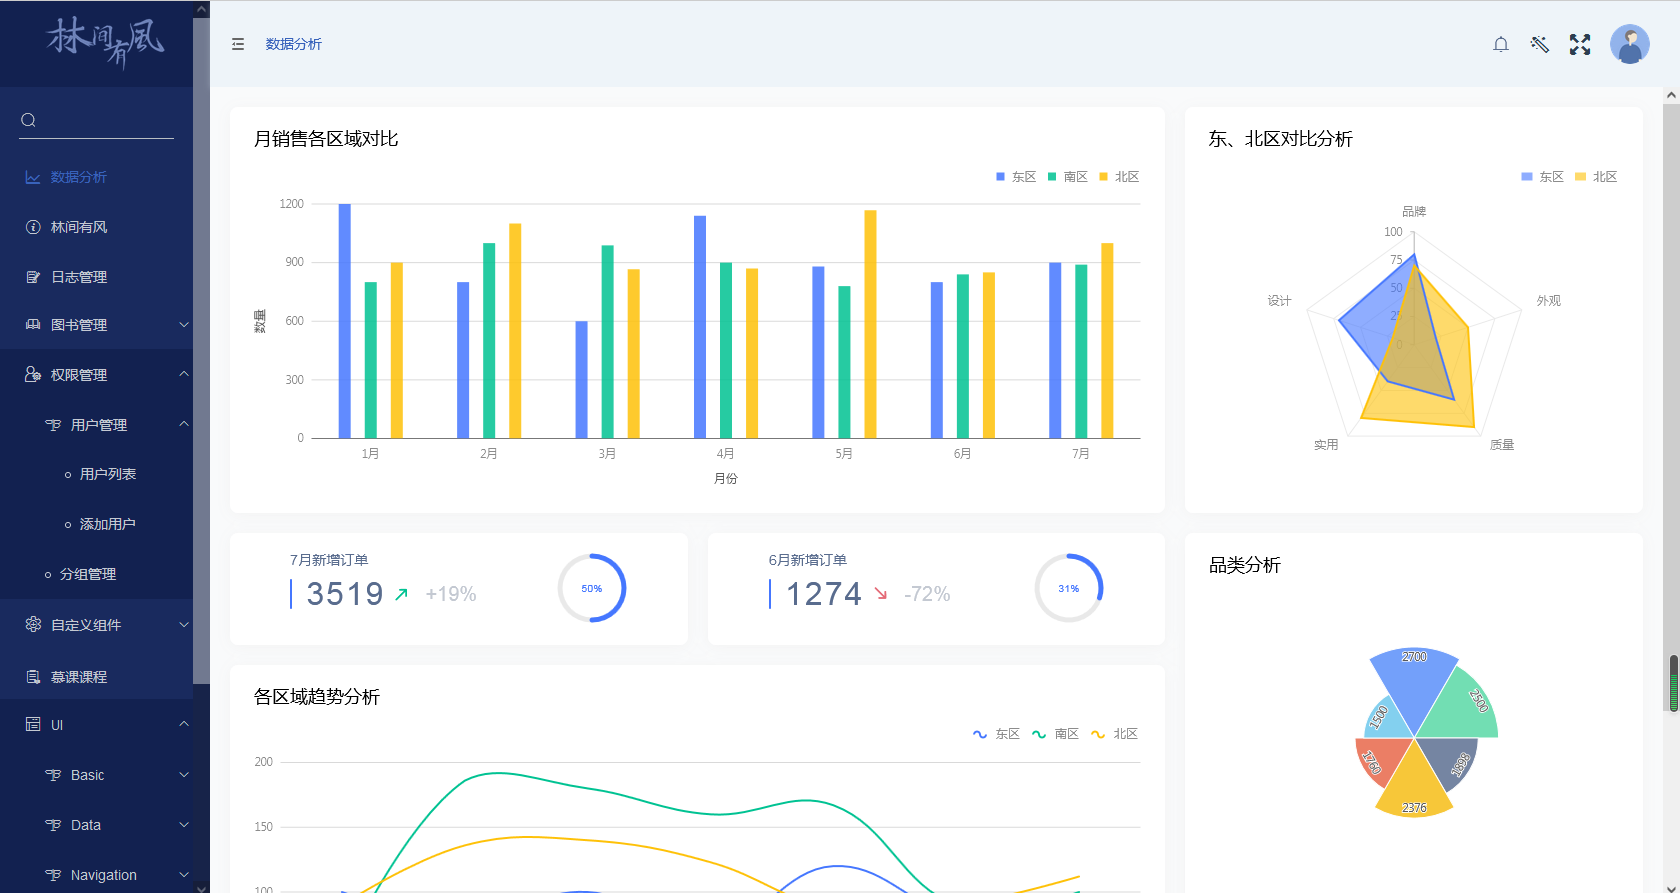Click the 5月 北区 yellow bar

pos(870,324)
